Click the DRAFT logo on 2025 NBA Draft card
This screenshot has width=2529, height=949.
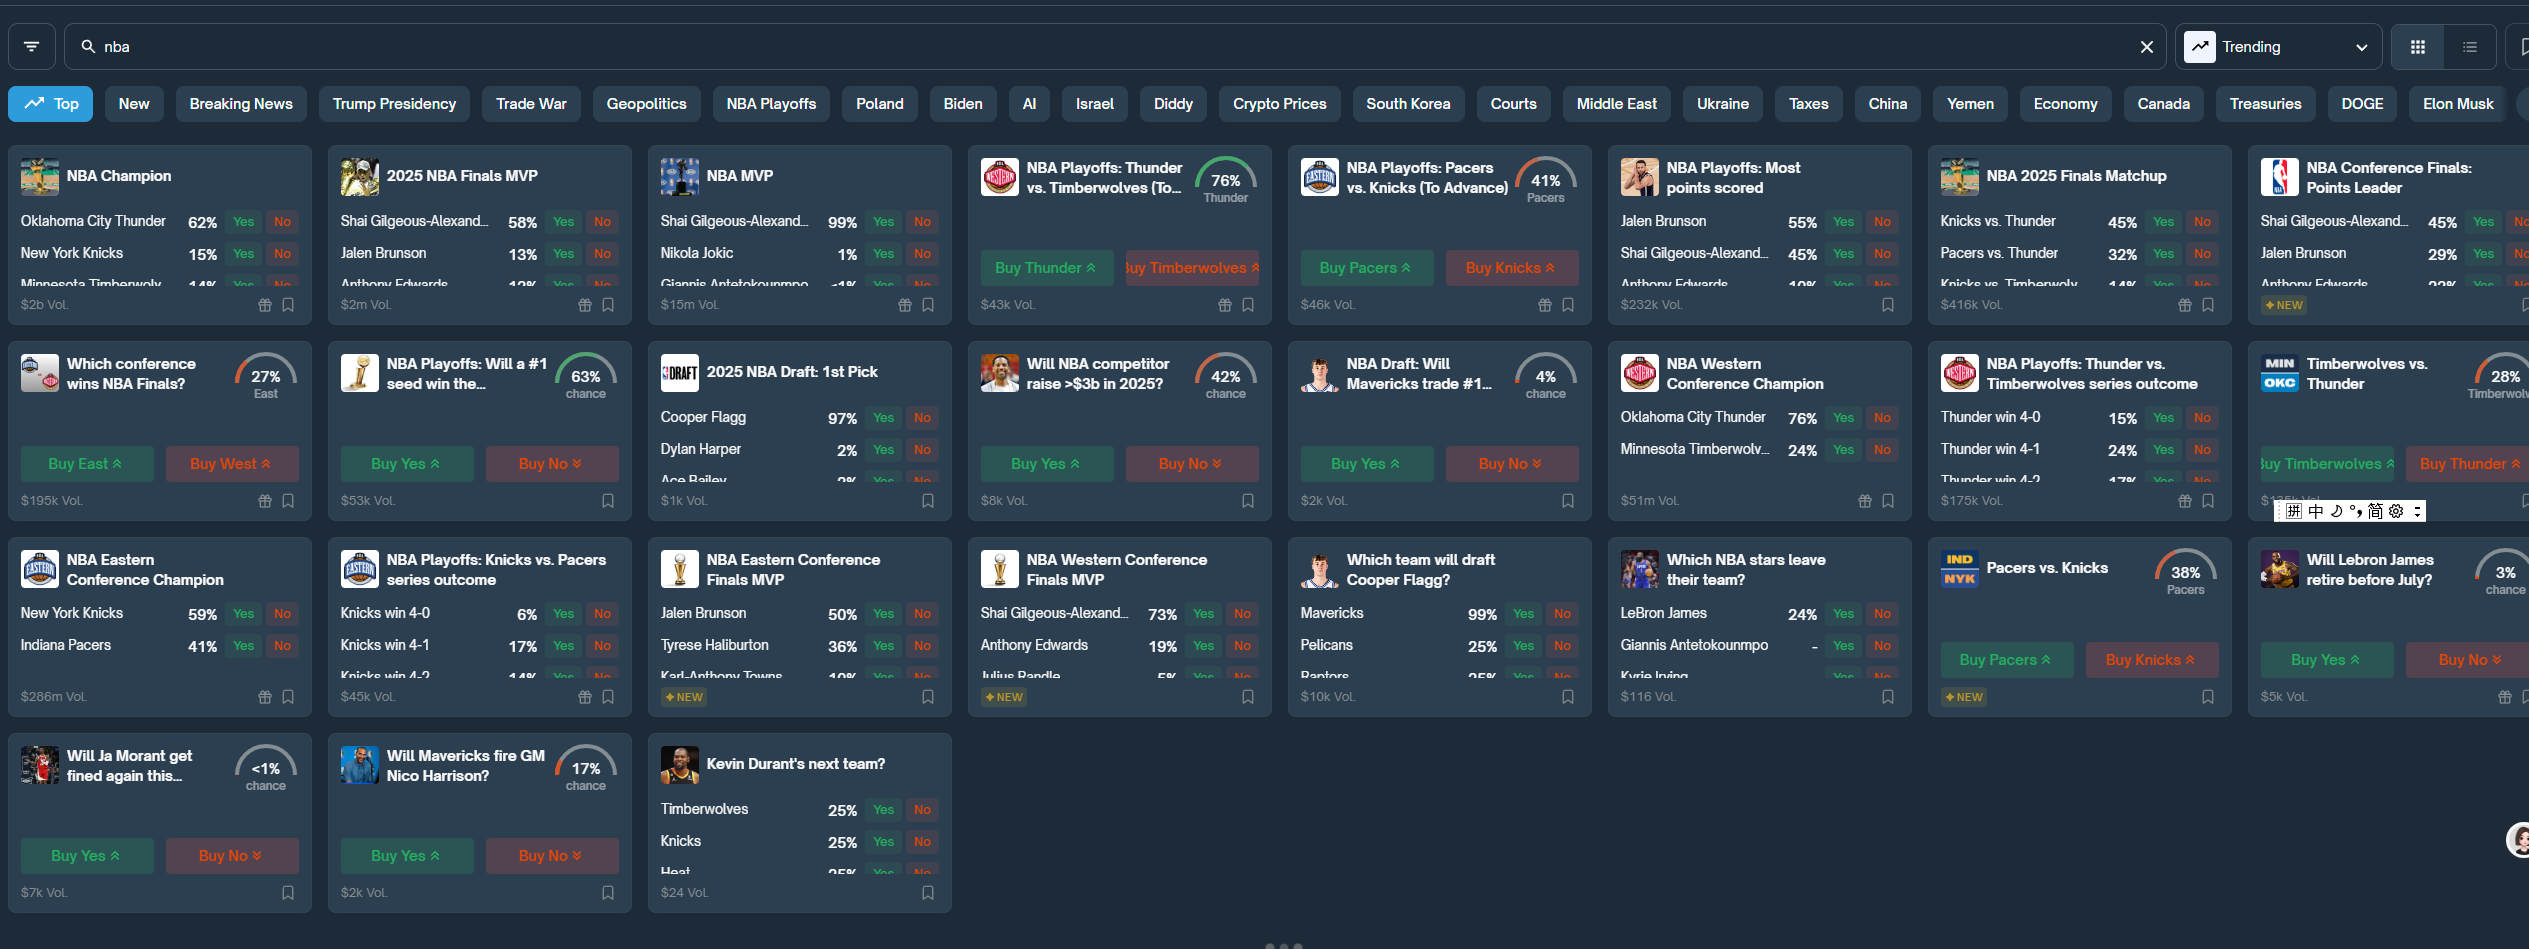[x=680, y=372]
